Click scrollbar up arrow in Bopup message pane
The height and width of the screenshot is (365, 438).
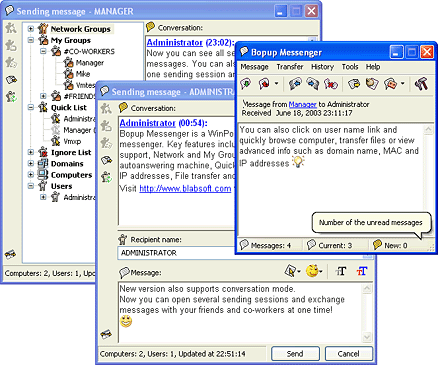(428, 130)
